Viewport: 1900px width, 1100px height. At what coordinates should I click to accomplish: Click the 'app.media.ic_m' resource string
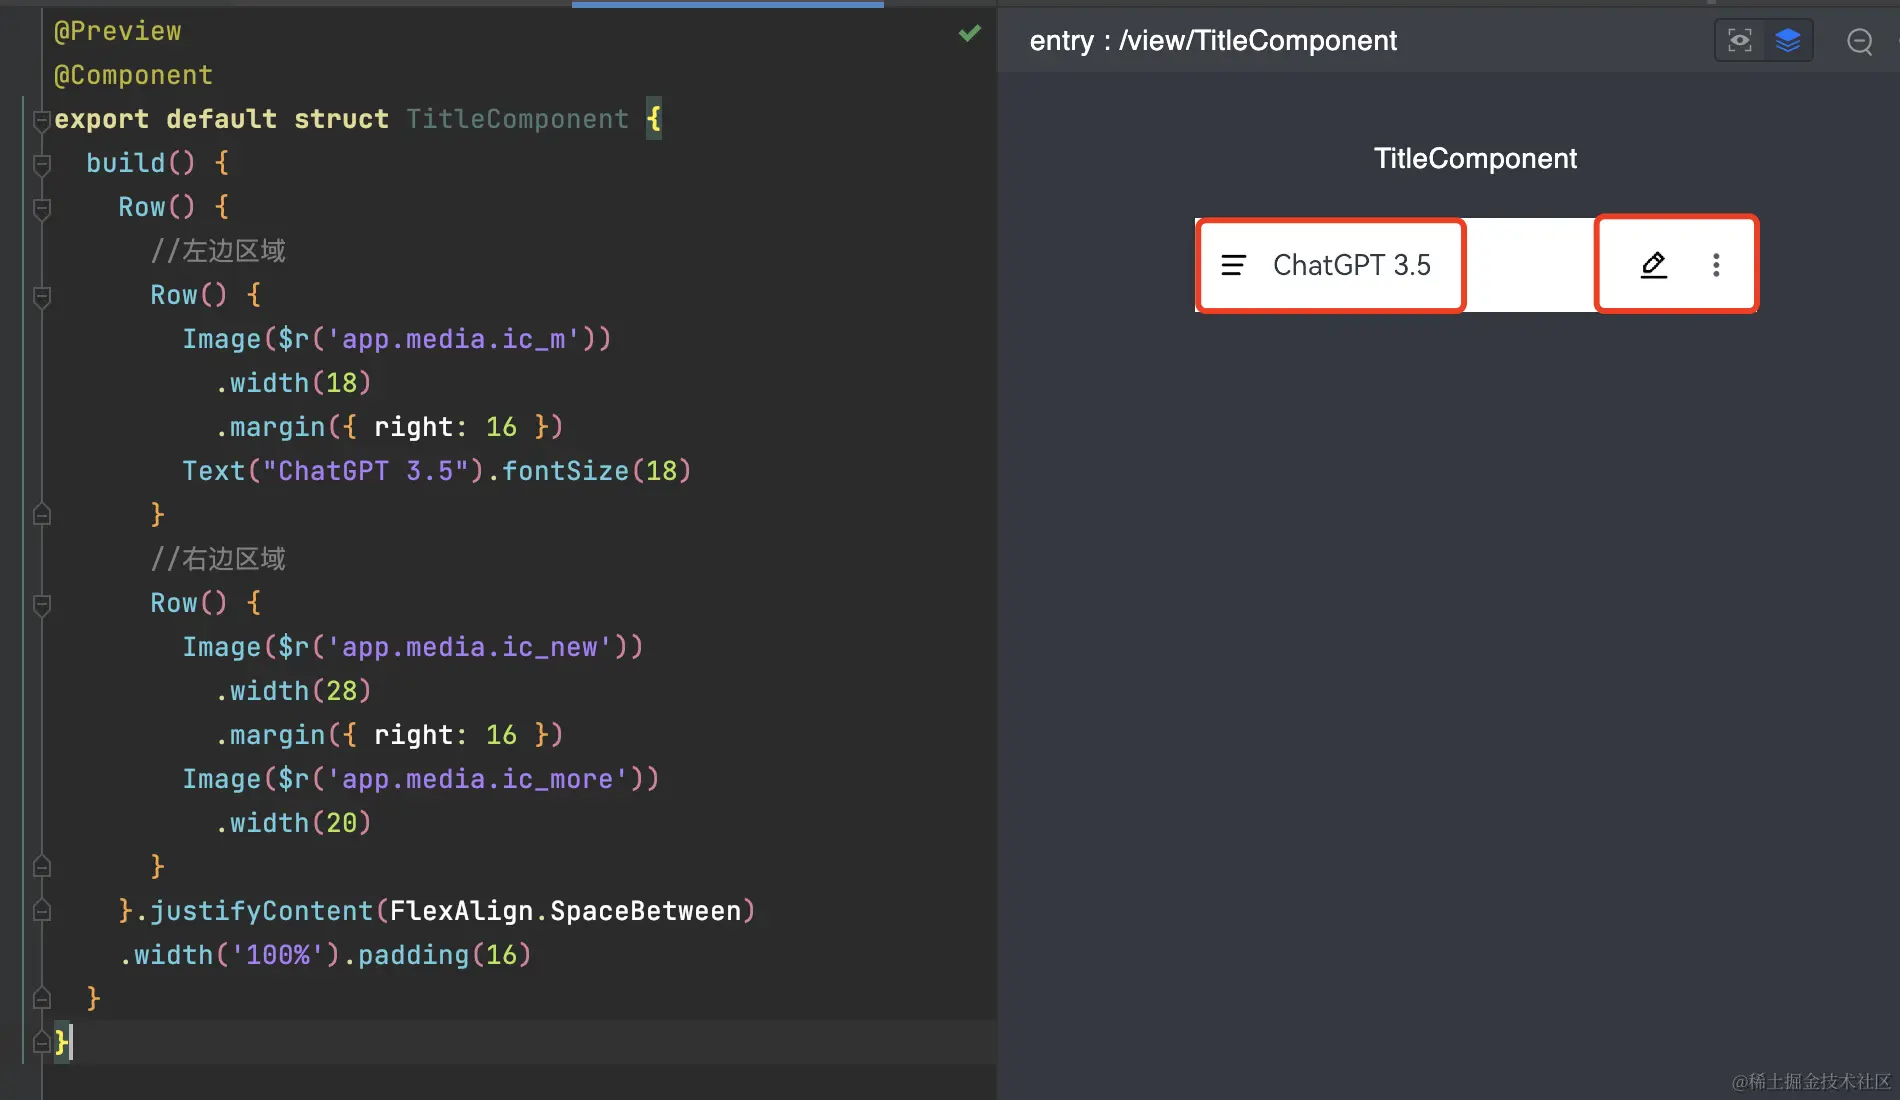pos(453,339)
